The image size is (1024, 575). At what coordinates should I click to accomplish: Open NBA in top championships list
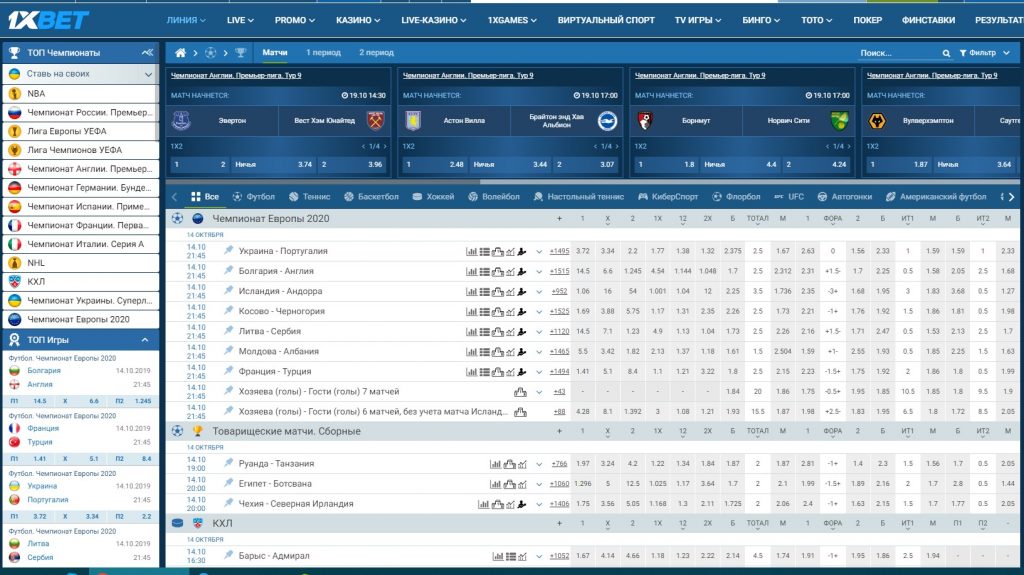point(80,93)
